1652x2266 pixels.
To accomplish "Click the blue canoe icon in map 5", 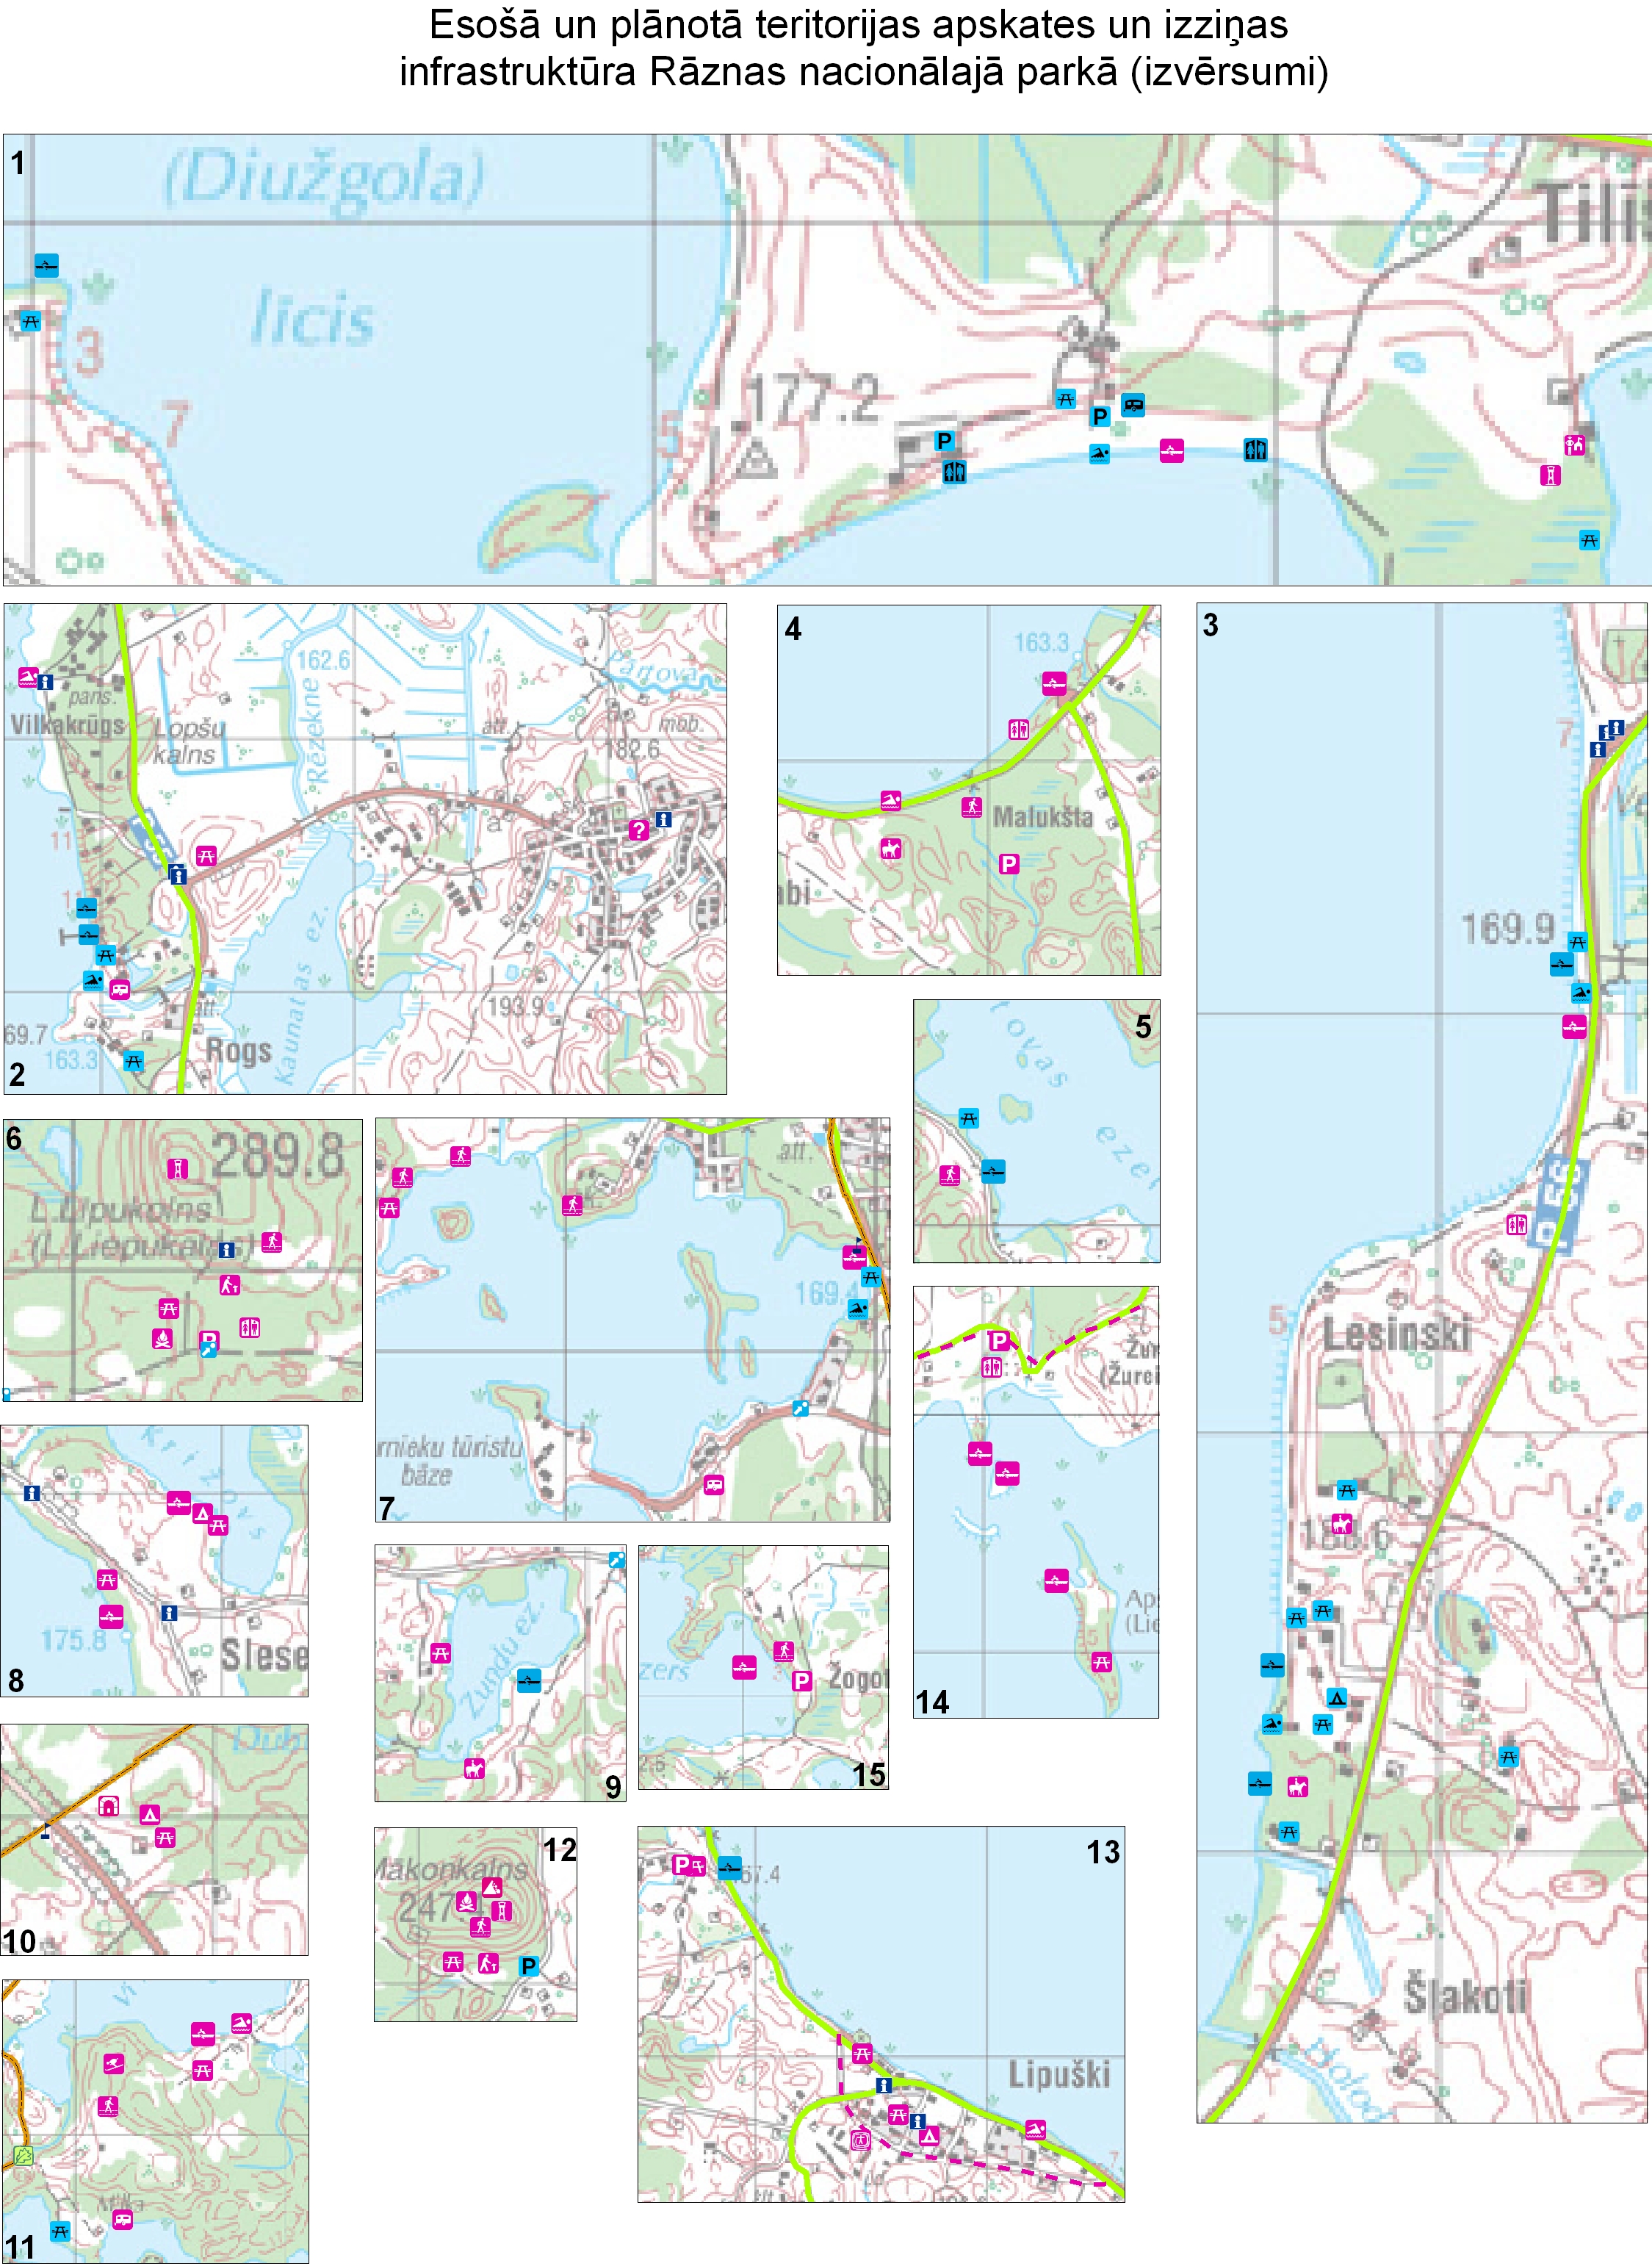I will tap(992, 1171).
